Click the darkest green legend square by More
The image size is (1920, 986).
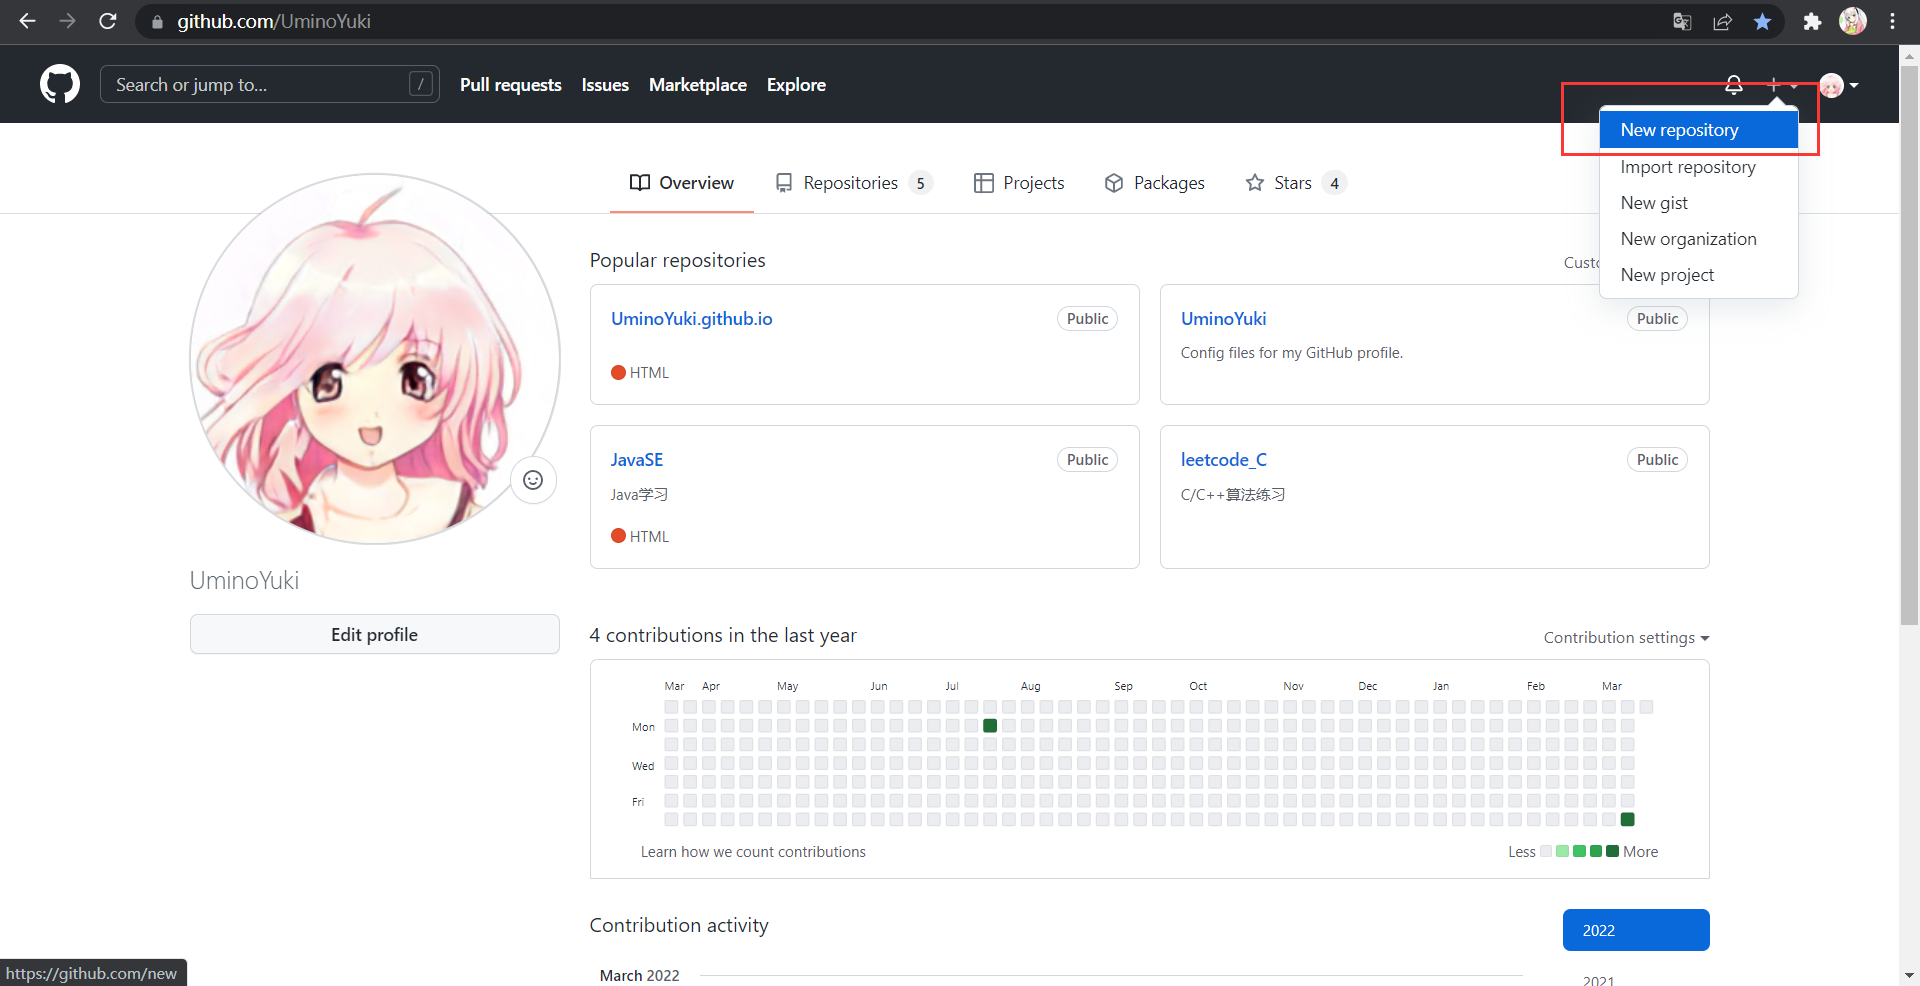1612,852
